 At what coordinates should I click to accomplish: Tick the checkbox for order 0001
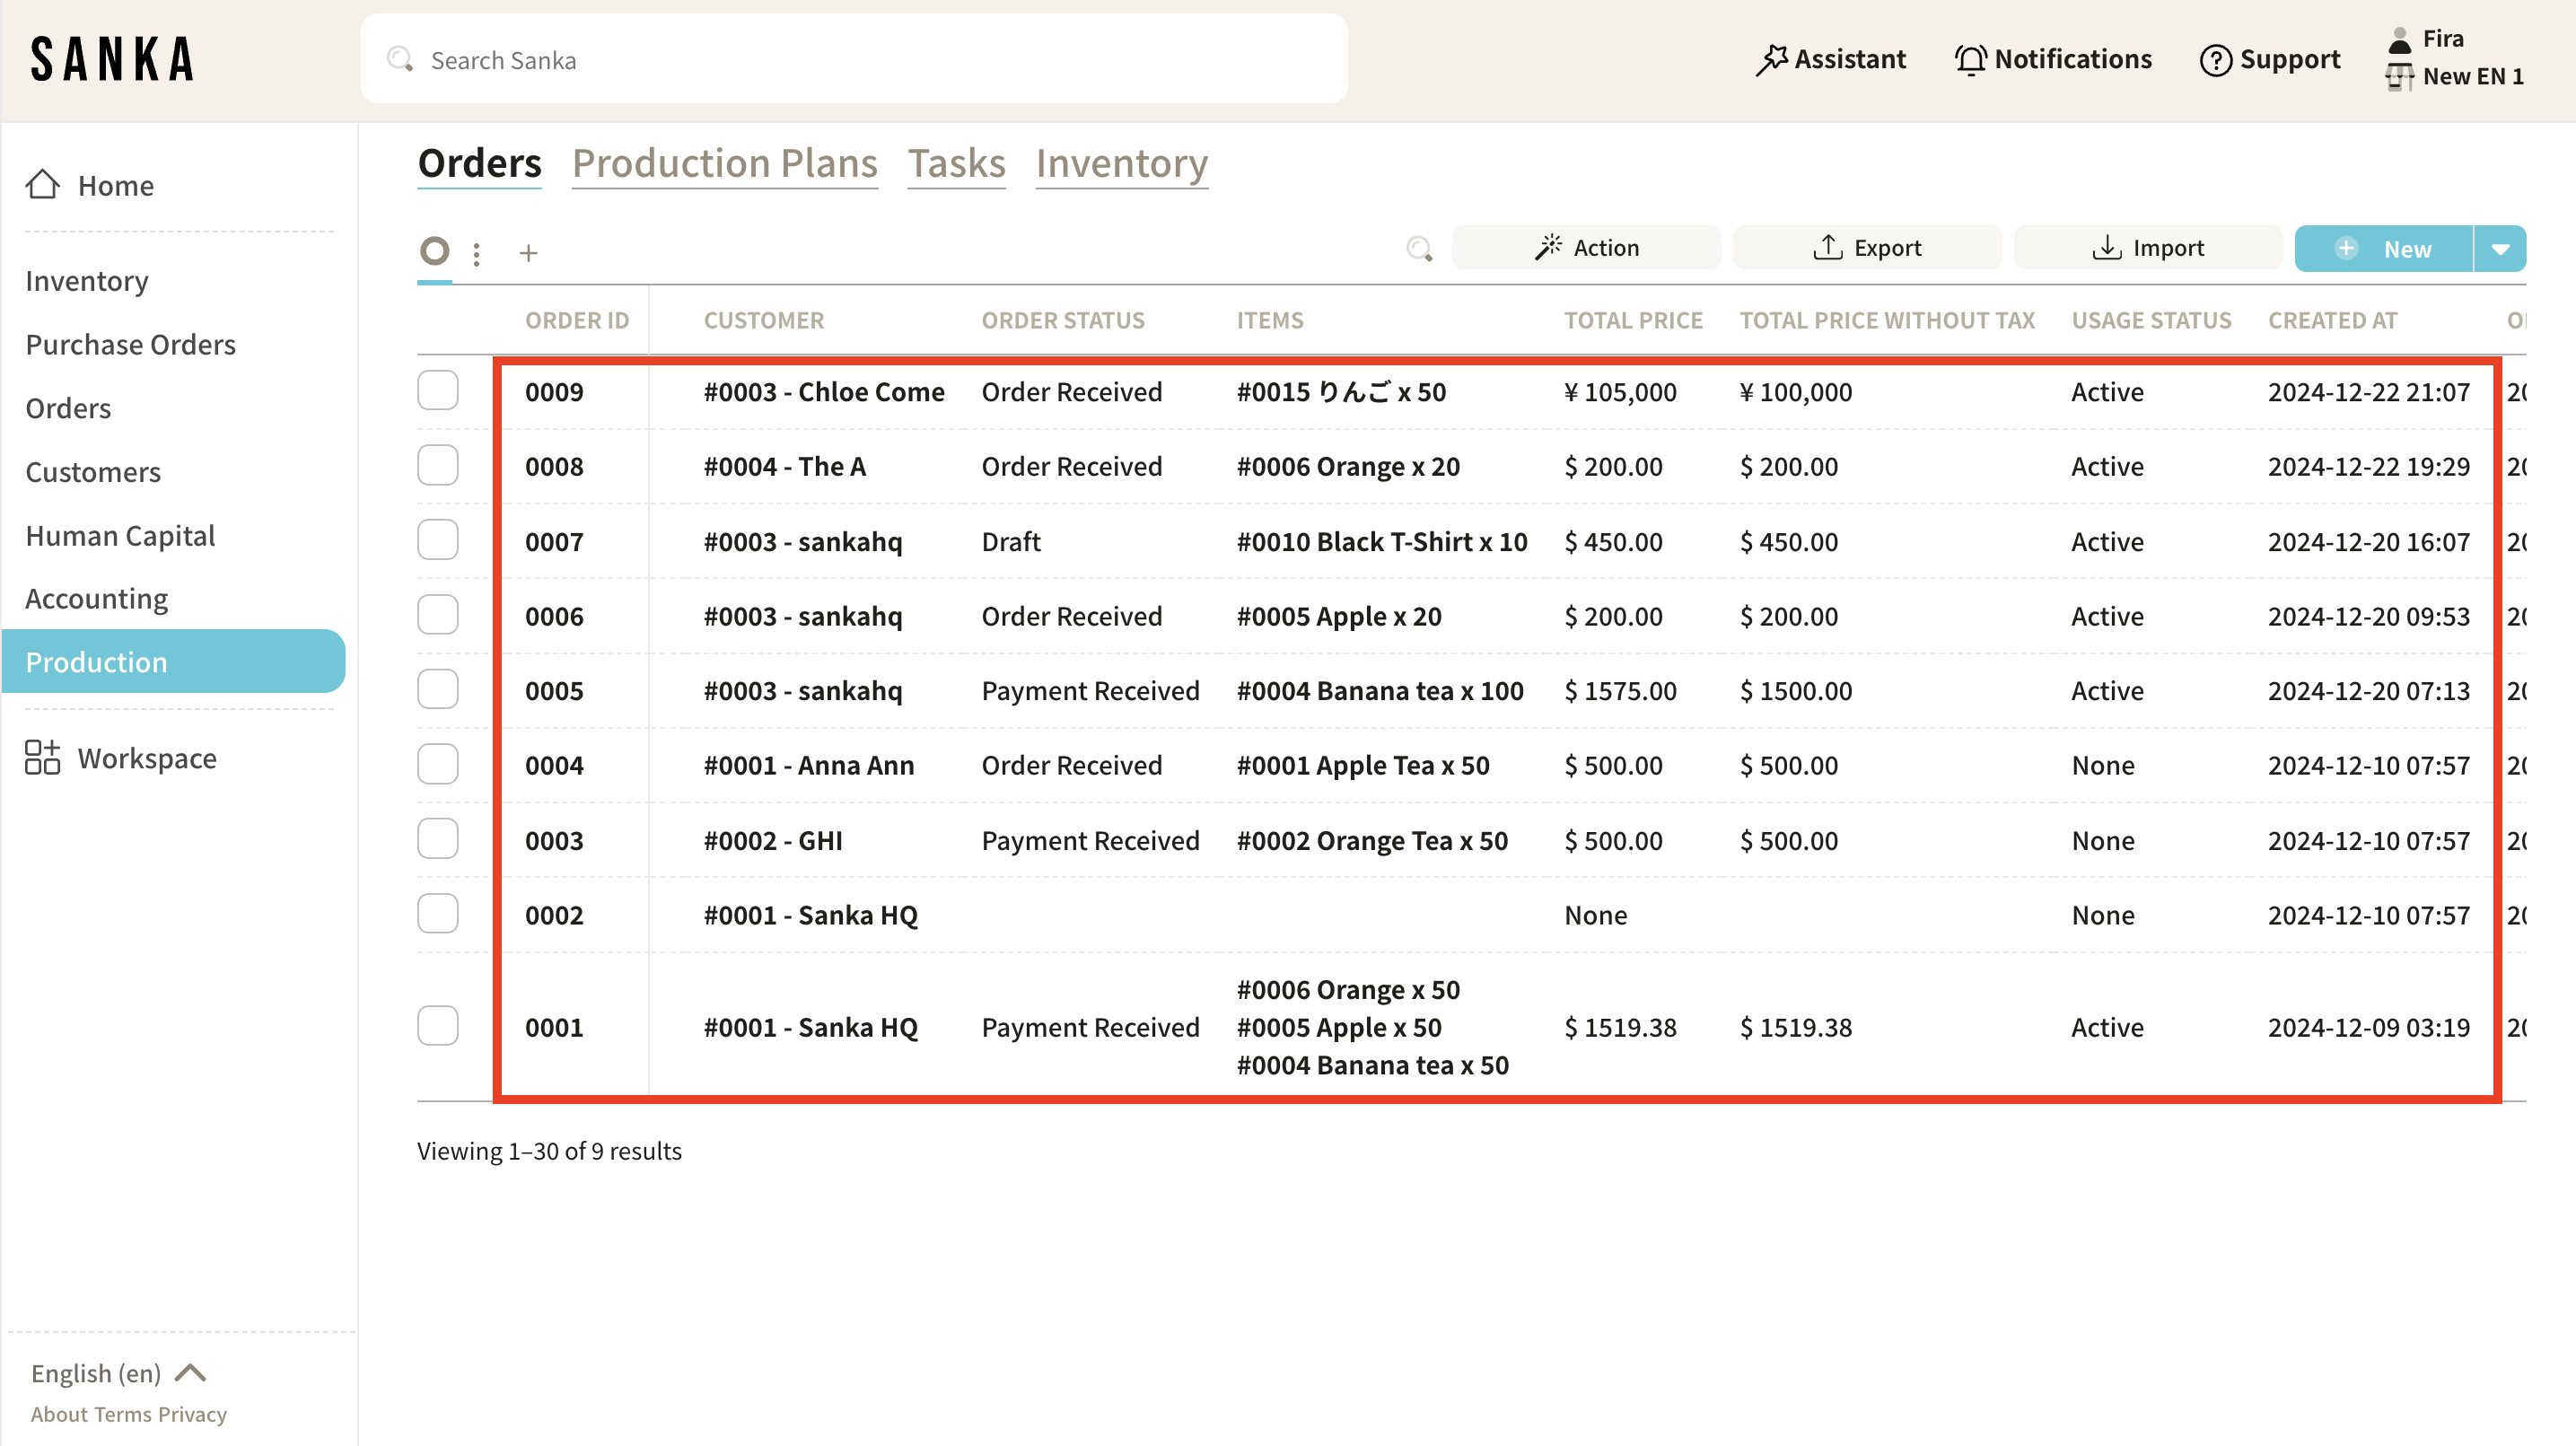pyautogui.click(x=438, y=1026)
